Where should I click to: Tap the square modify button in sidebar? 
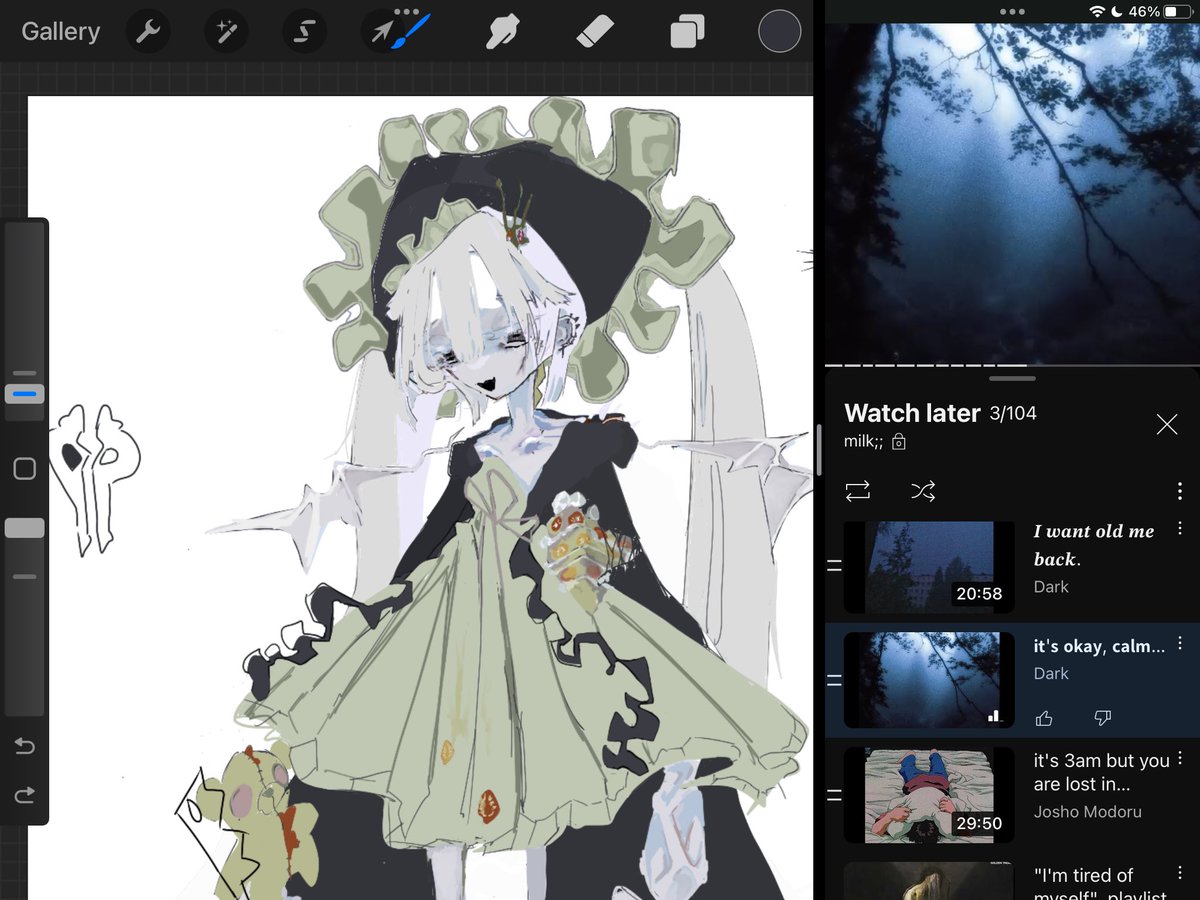pos(24,469)
